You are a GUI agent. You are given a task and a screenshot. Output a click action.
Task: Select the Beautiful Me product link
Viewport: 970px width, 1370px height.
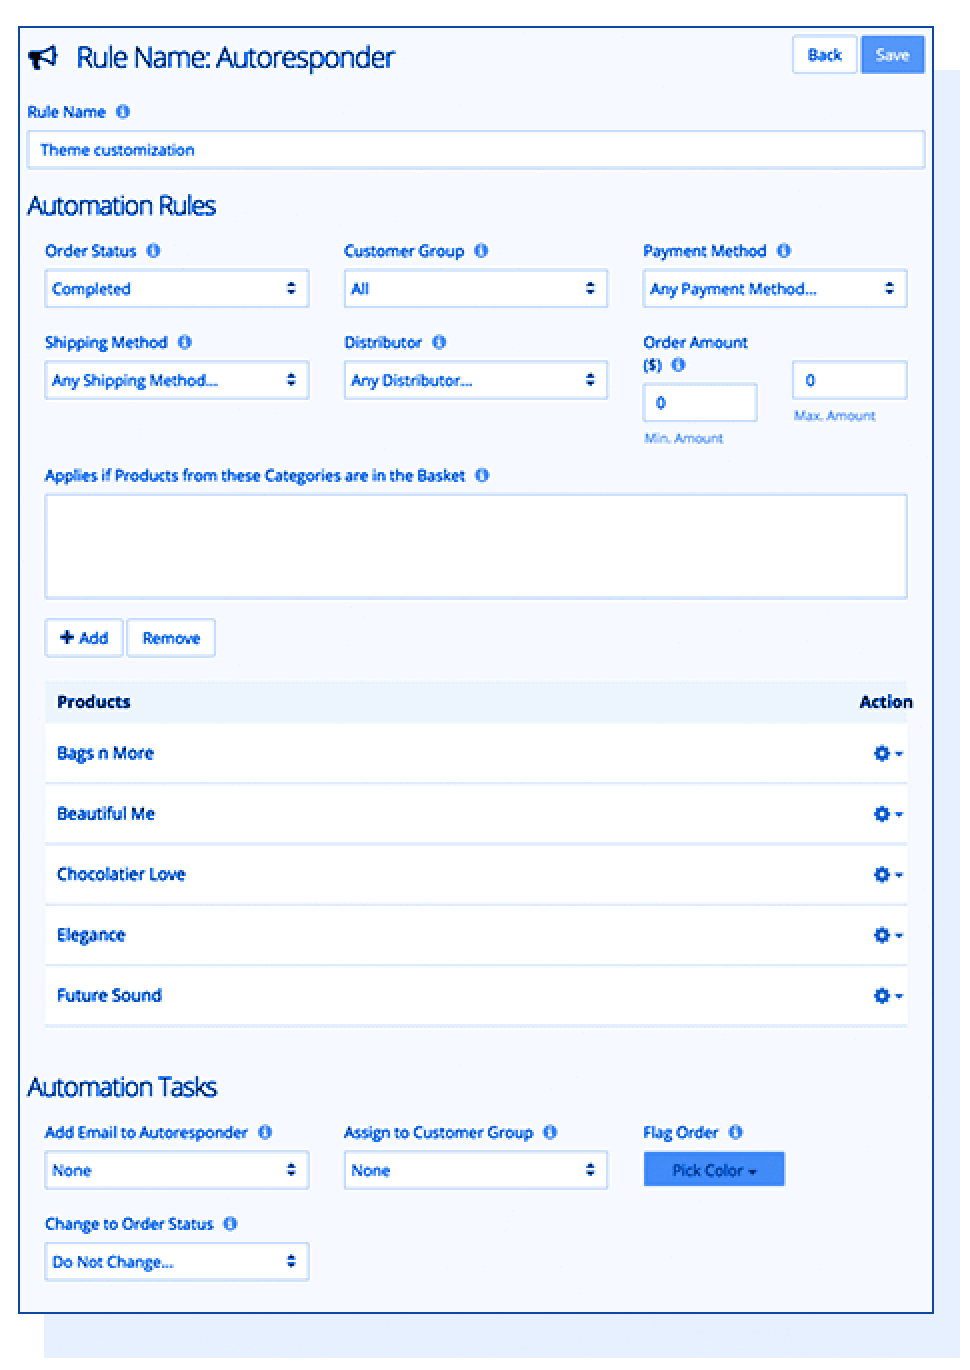106,814
